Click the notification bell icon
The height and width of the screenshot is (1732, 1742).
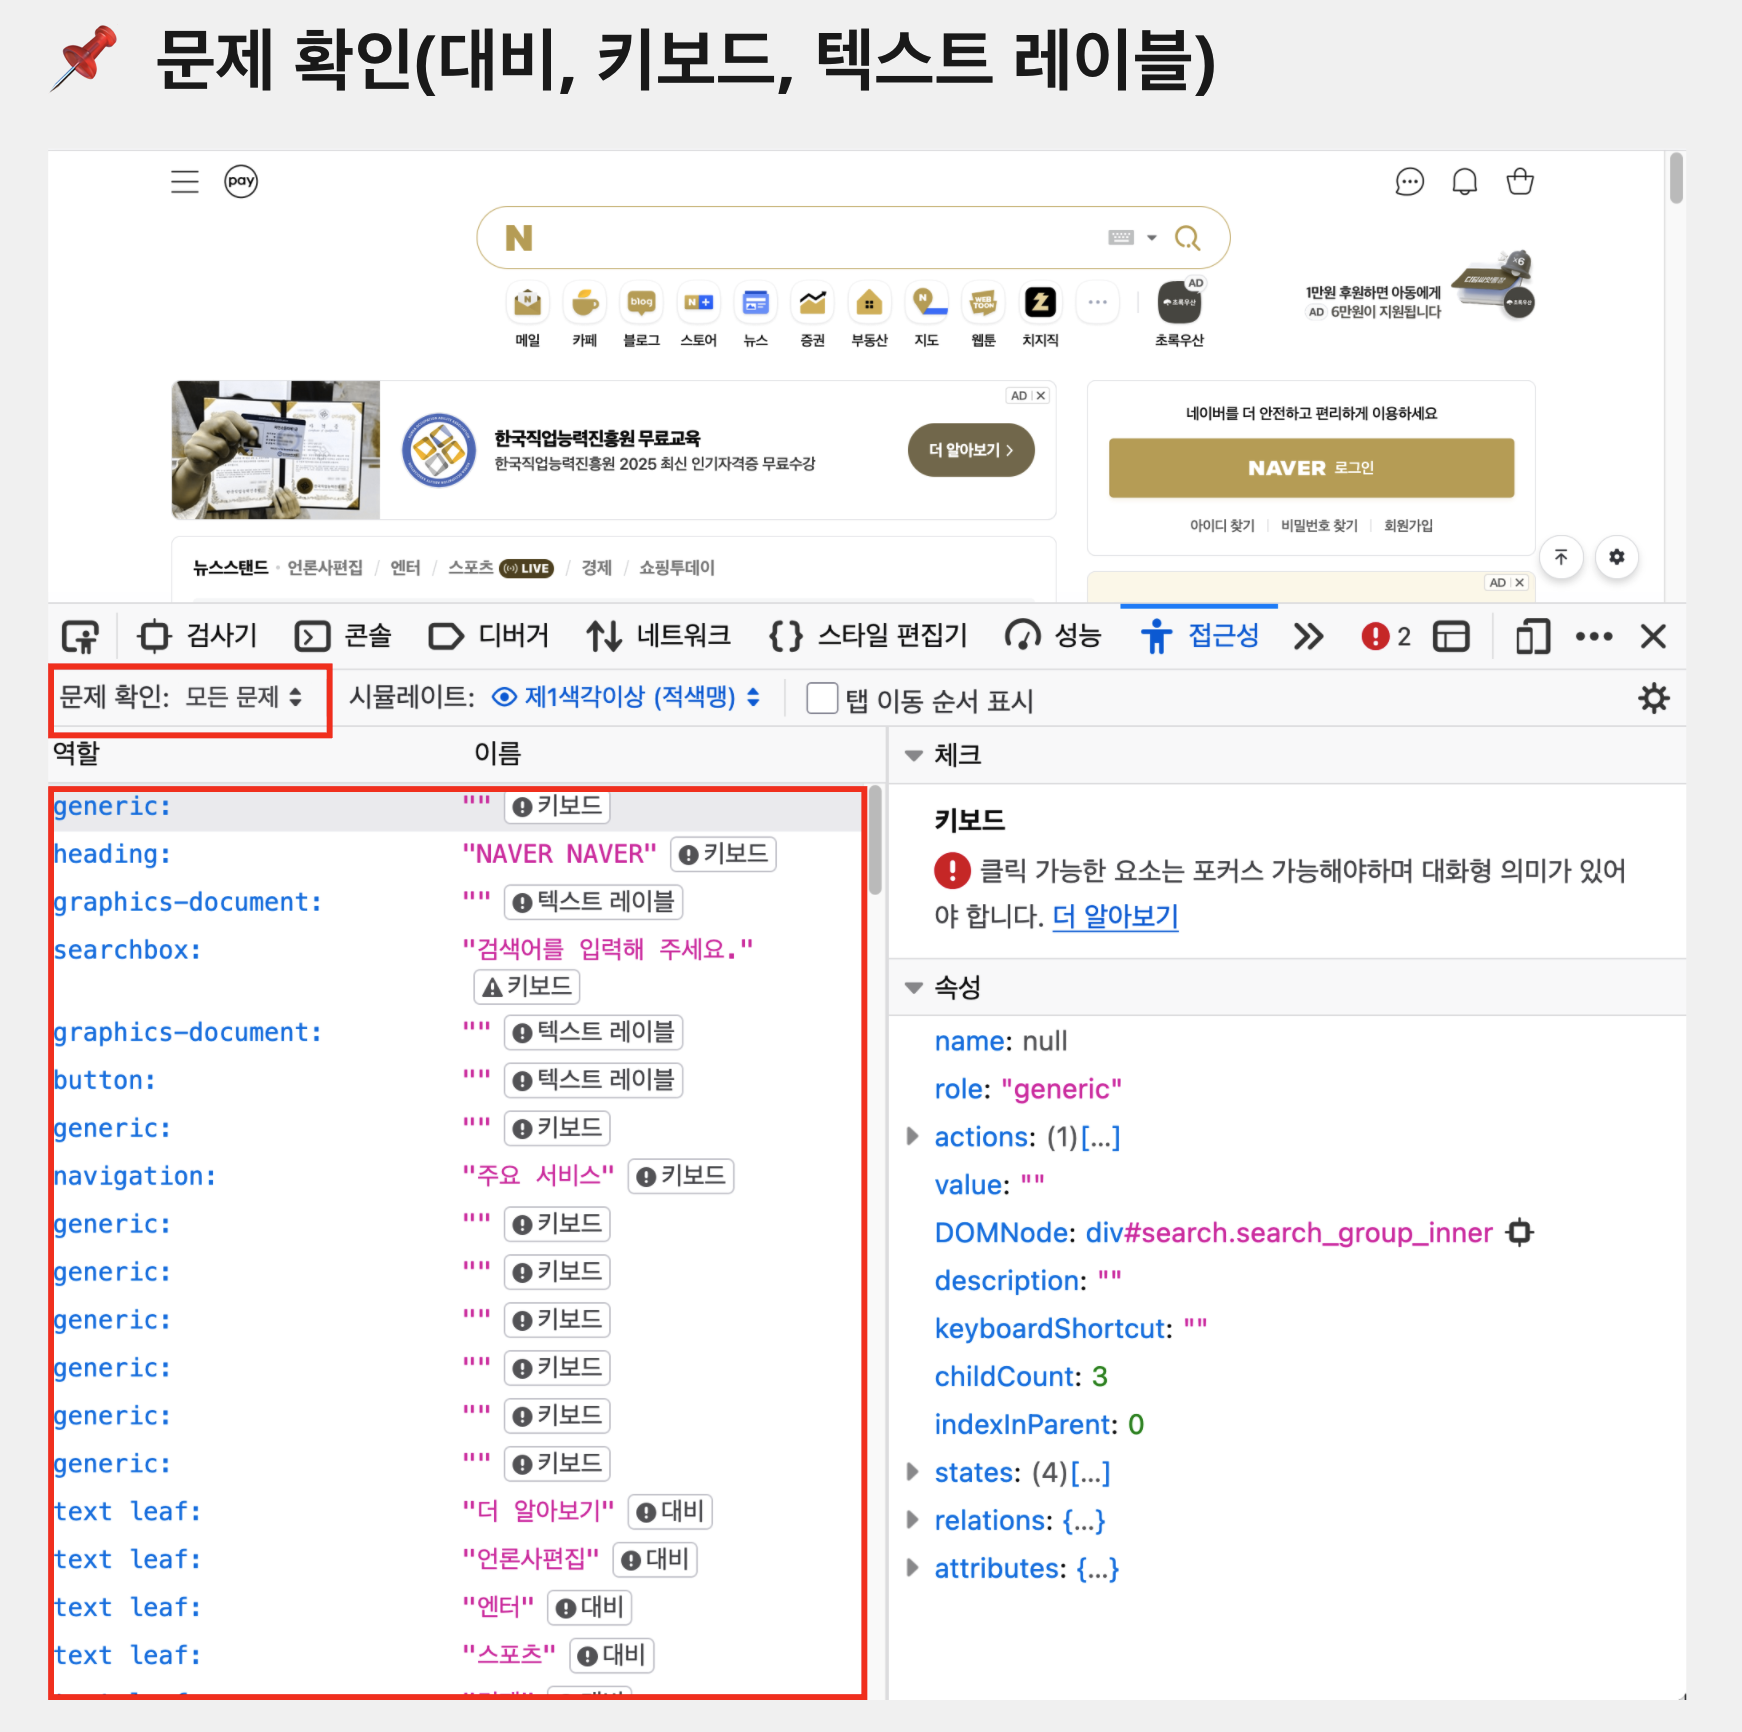pyautogui.click(x=1465, y=181)
